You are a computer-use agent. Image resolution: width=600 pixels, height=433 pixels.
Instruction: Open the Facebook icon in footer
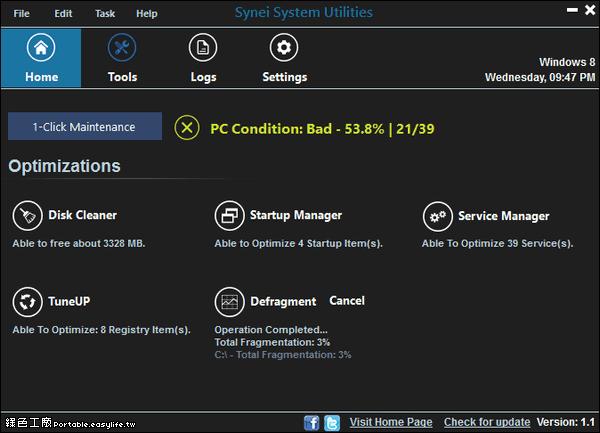tap(311, 422)
